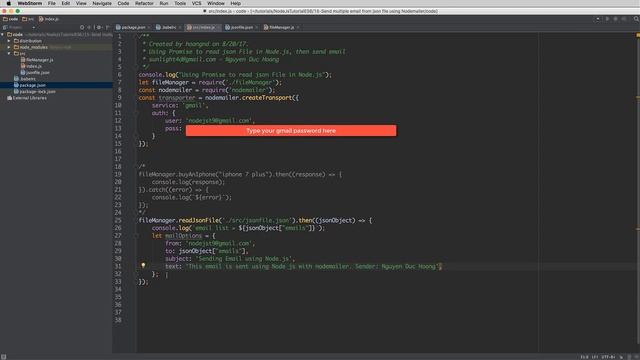Screen dimensions: 640x360
Task: Open run configuration dropdown in toolbar
Action: click(x=598, y=19)
